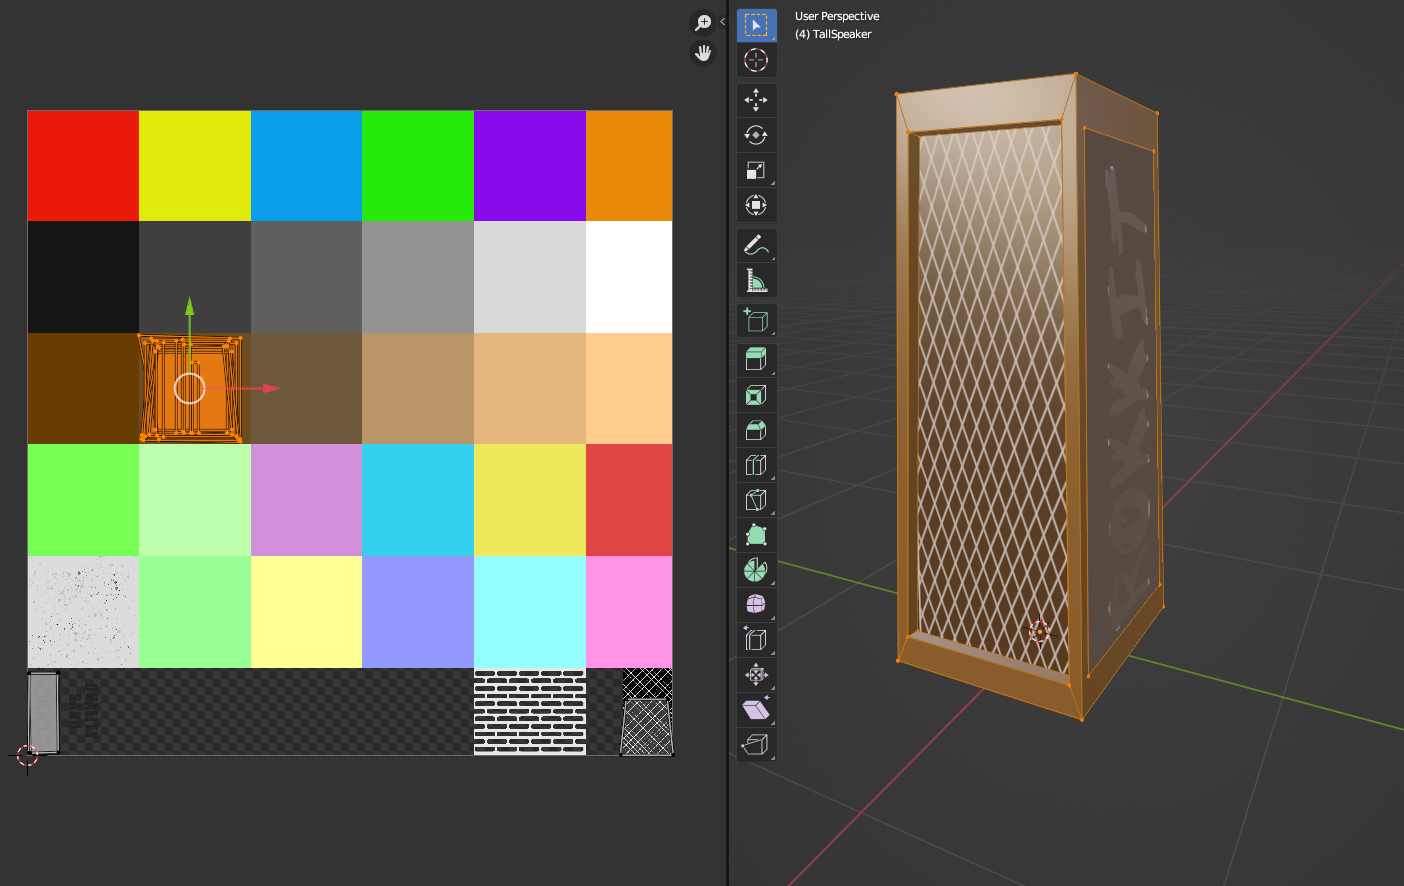Click the purple palette swatch
1404x886 pixels.
(x=529, y=166)
